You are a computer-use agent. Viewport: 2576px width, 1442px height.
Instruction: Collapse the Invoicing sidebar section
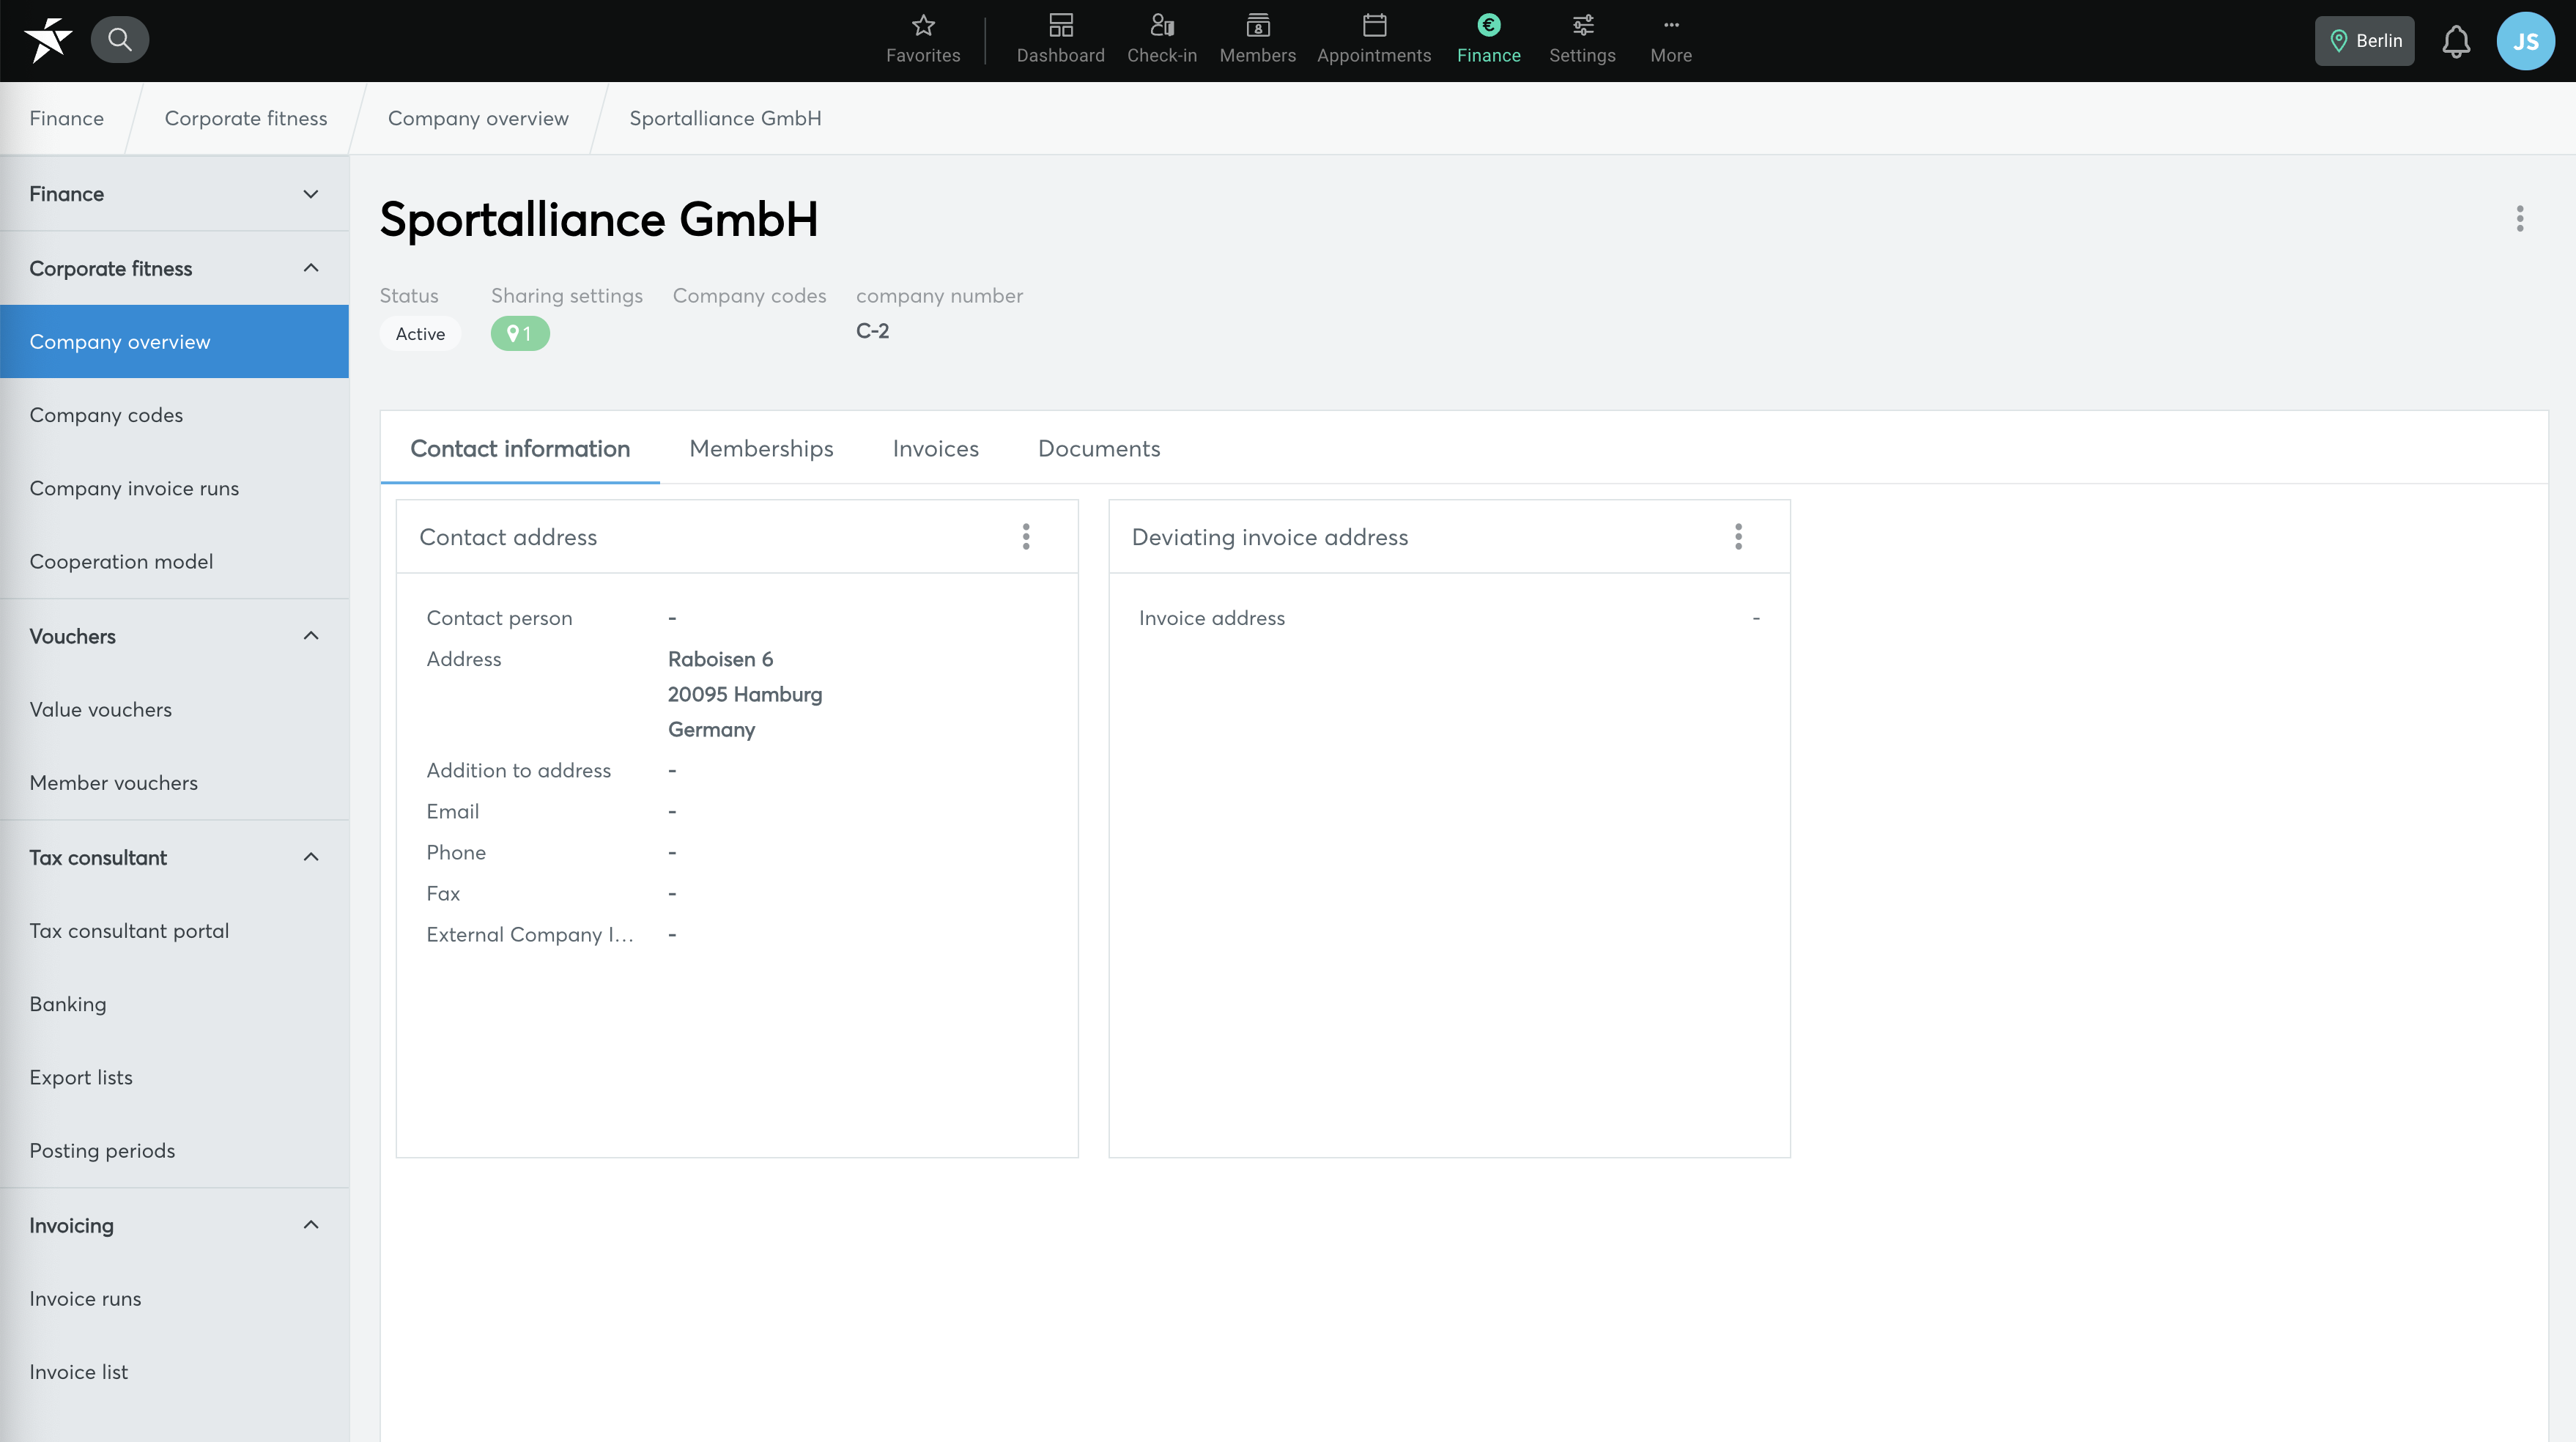(x=175, y=1225)
